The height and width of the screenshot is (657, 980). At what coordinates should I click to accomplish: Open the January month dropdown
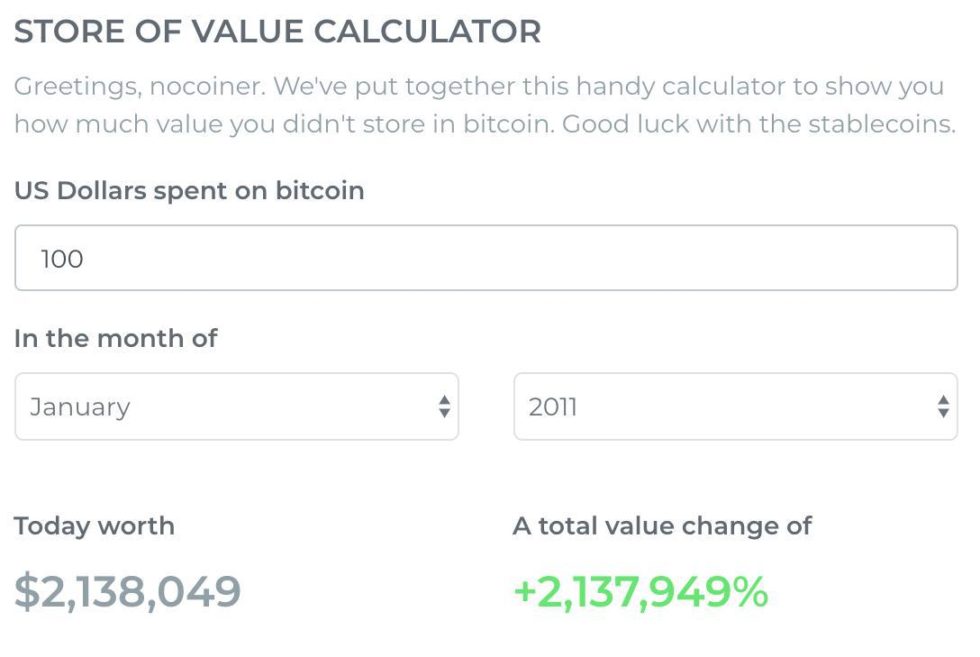[236, 407]
